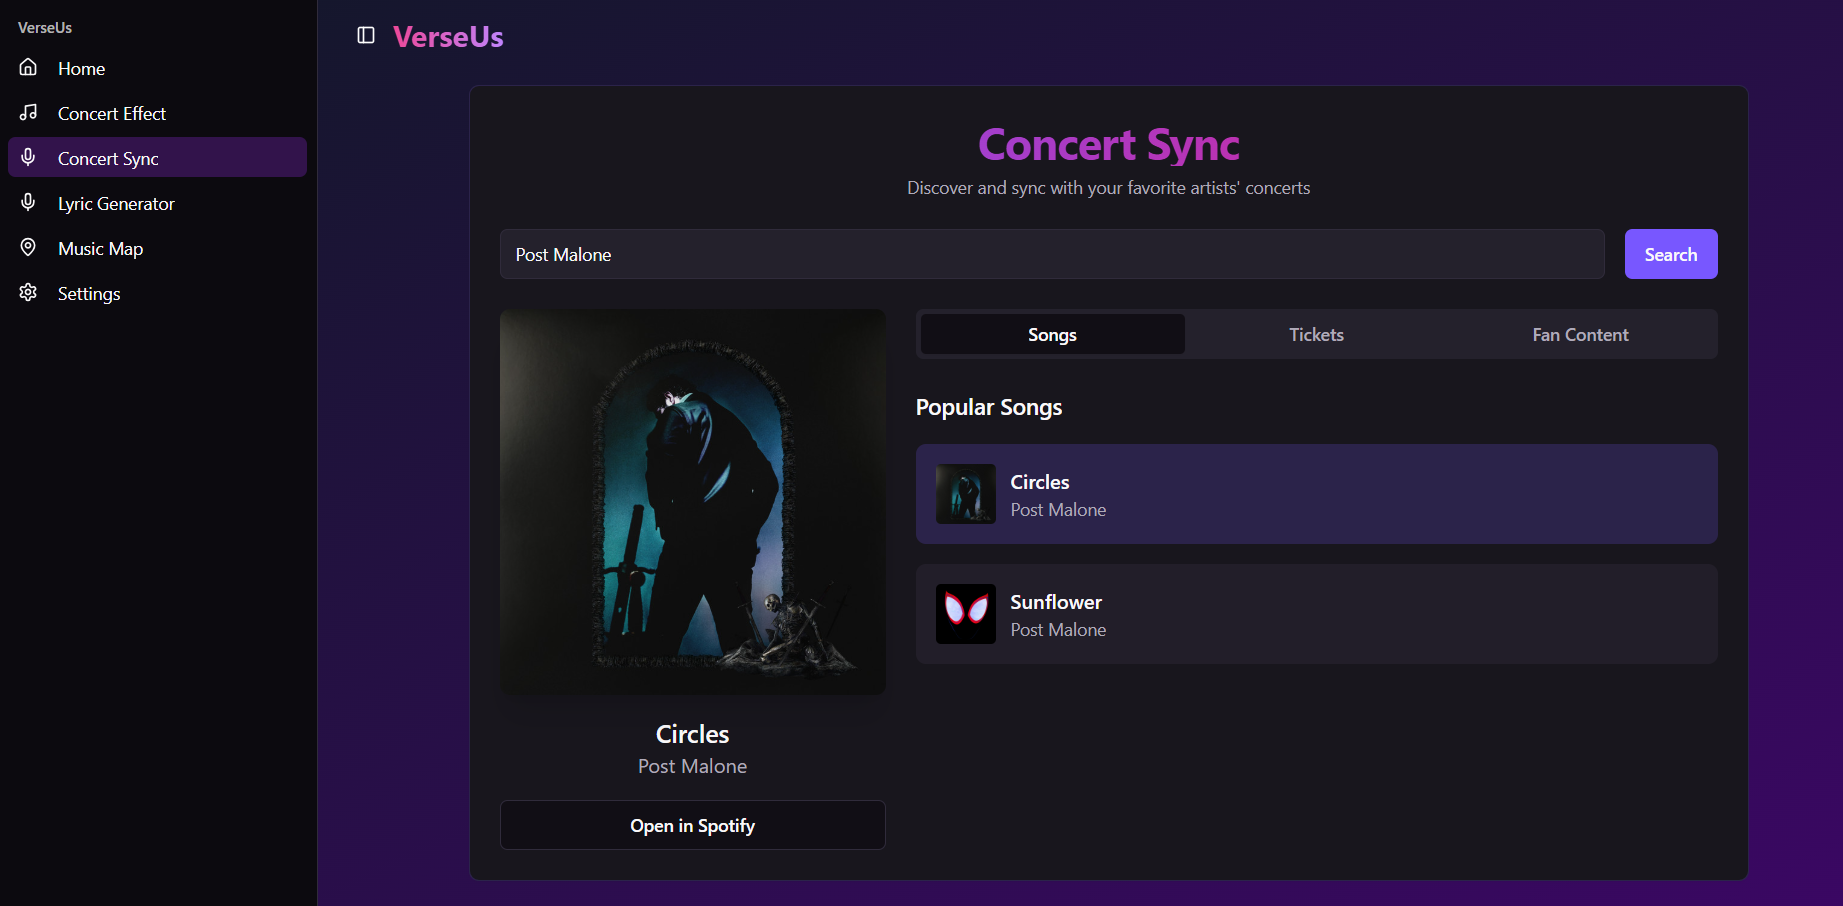Click the Concert Sync page heading
Viewport: 1843px width, 906px height.
pyautogui.click(x=1109, y=145)
